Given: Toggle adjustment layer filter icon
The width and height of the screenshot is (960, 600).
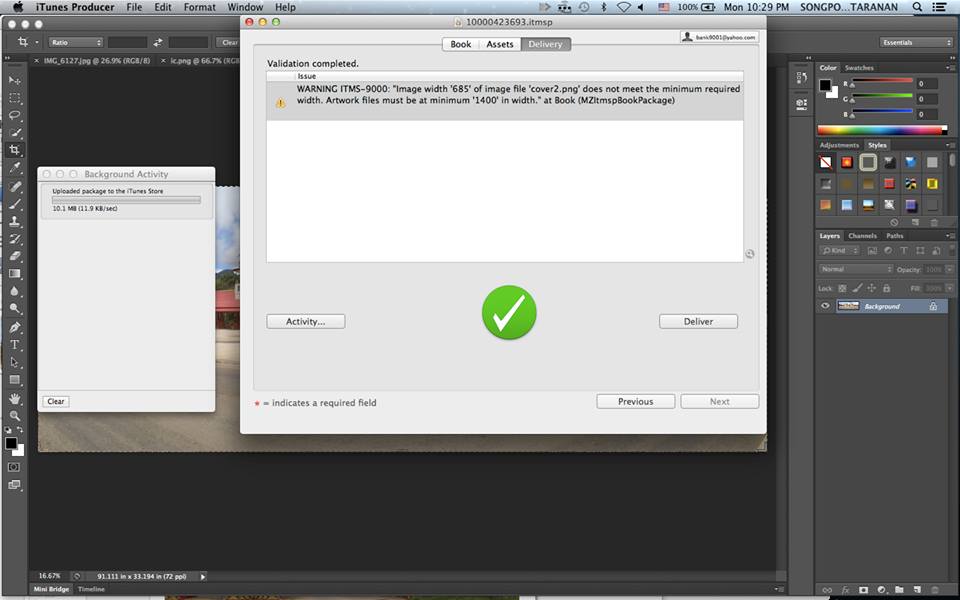Looking at the screenshot, I should point(888,250).
